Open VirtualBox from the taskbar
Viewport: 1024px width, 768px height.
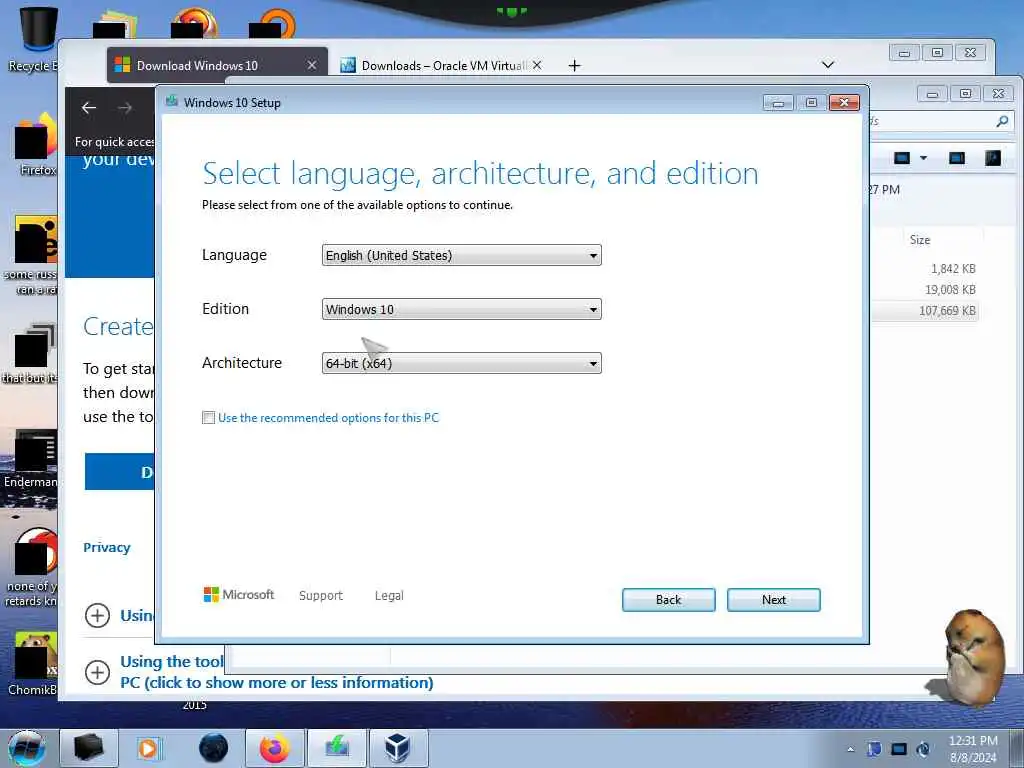[398, 748]
